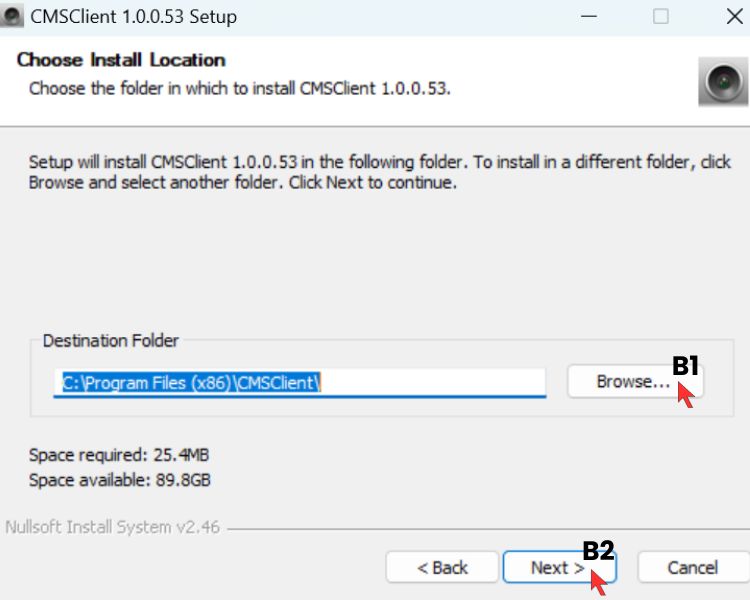Screen dimensions: 750x600
Task: Click the maximize button in the title bar
Action: click(x=661, y=17)
